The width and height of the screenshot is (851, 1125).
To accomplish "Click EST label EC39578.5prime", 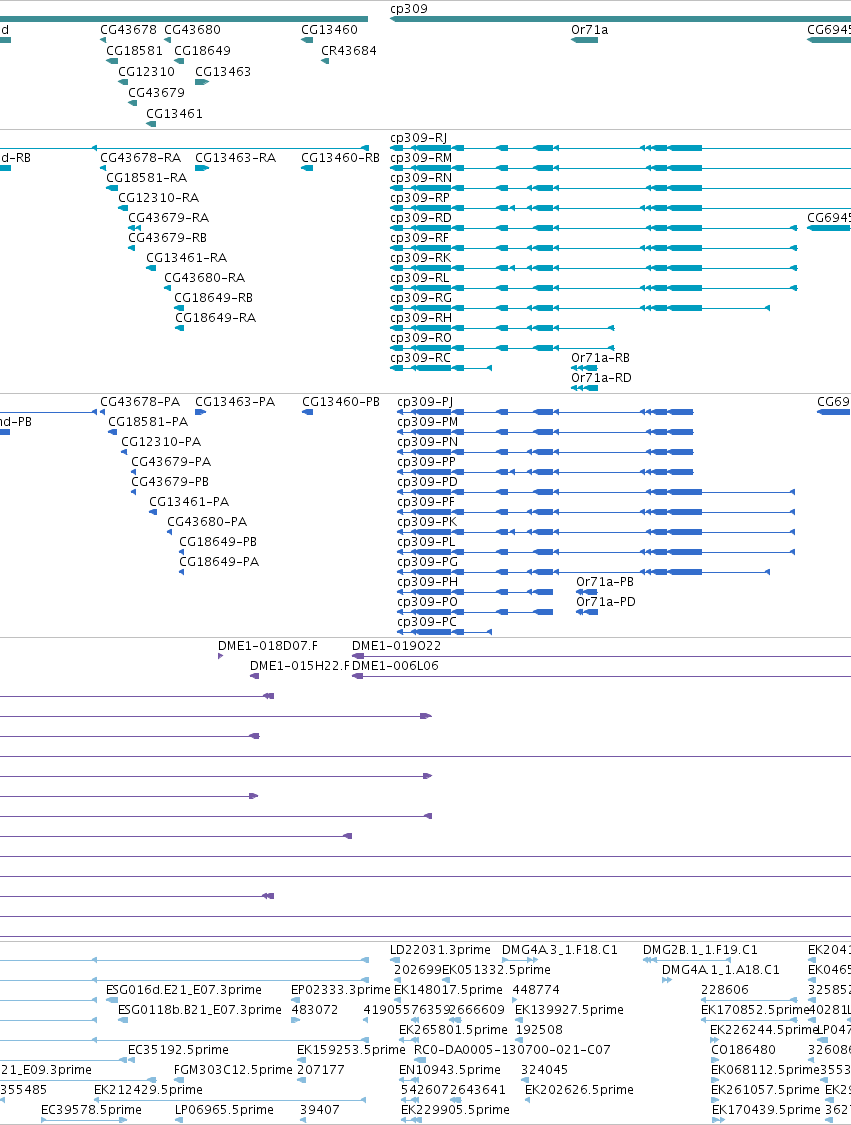I will pyautogui.click(x=91, y=1110).
